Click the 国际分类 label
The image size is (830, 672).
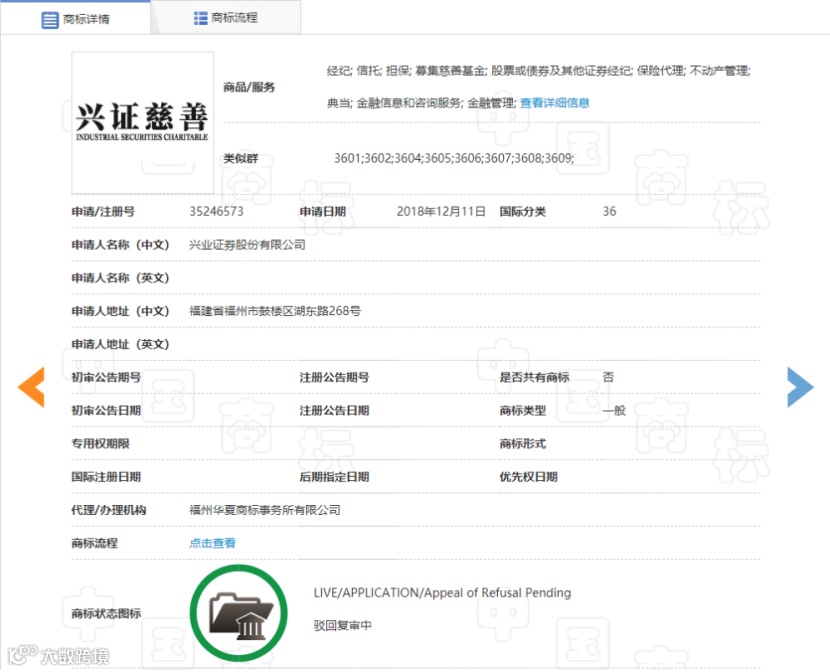point(523,212)
